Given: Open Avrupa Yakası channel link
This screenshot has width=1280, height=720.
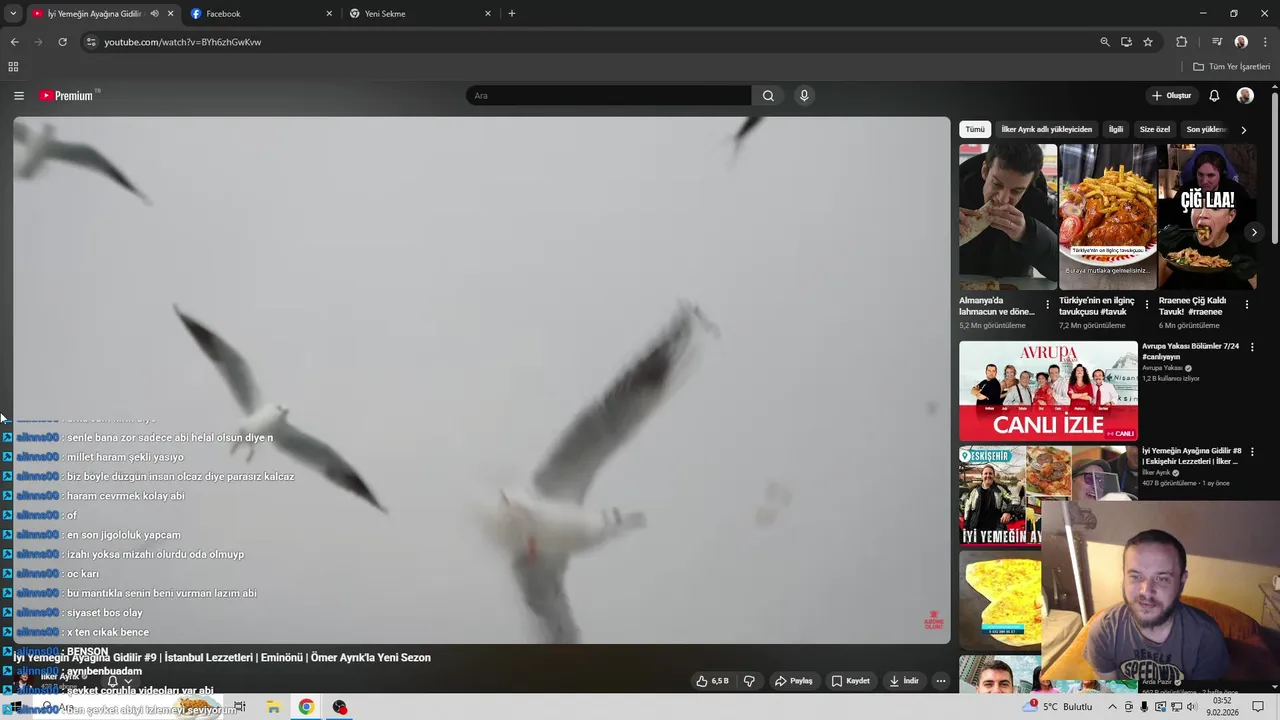Looking at the screenshot, I should pyautogui.click(x=1162, y=368).
